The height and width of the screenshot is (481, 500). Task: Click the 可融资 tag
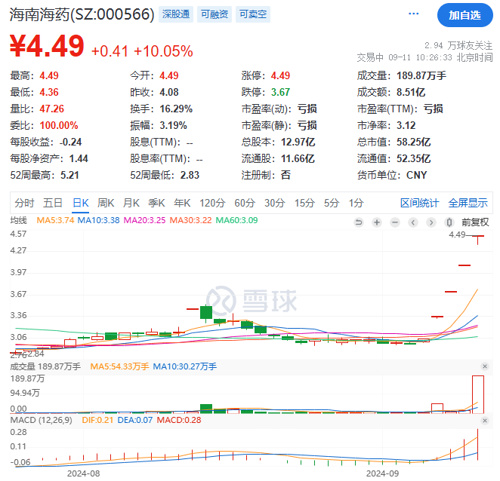coord(214,14)
